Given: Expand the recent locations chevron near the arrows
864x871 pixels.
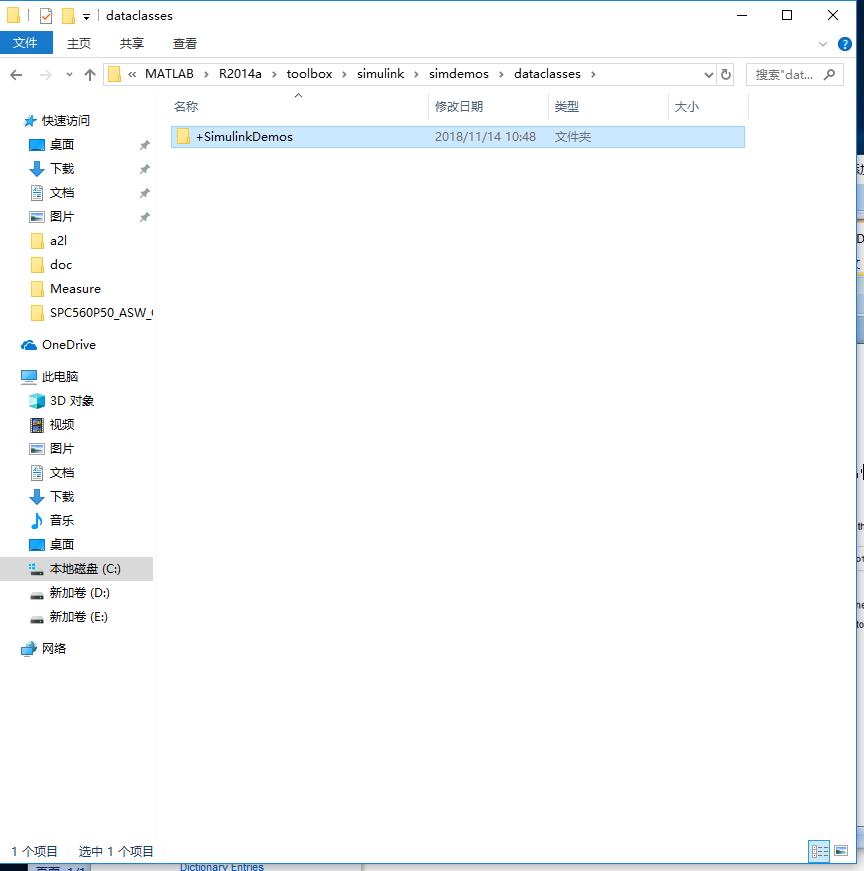Looking at the screenshot, I should pyautogui.click(x=68, y=74).
